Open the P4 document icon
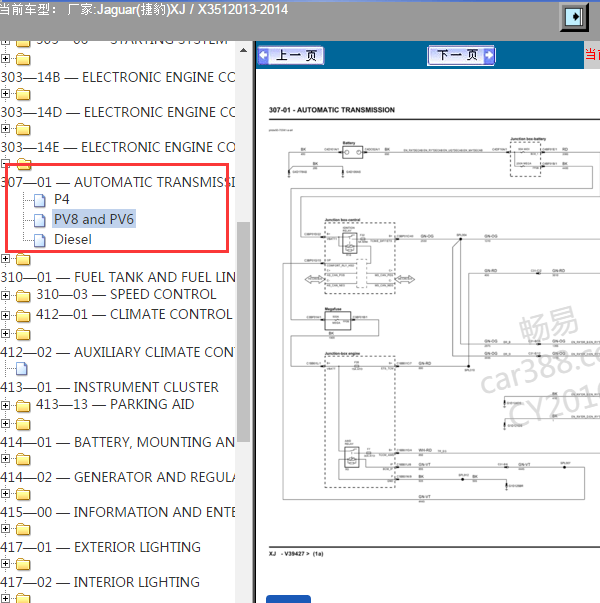 point(39,200)
